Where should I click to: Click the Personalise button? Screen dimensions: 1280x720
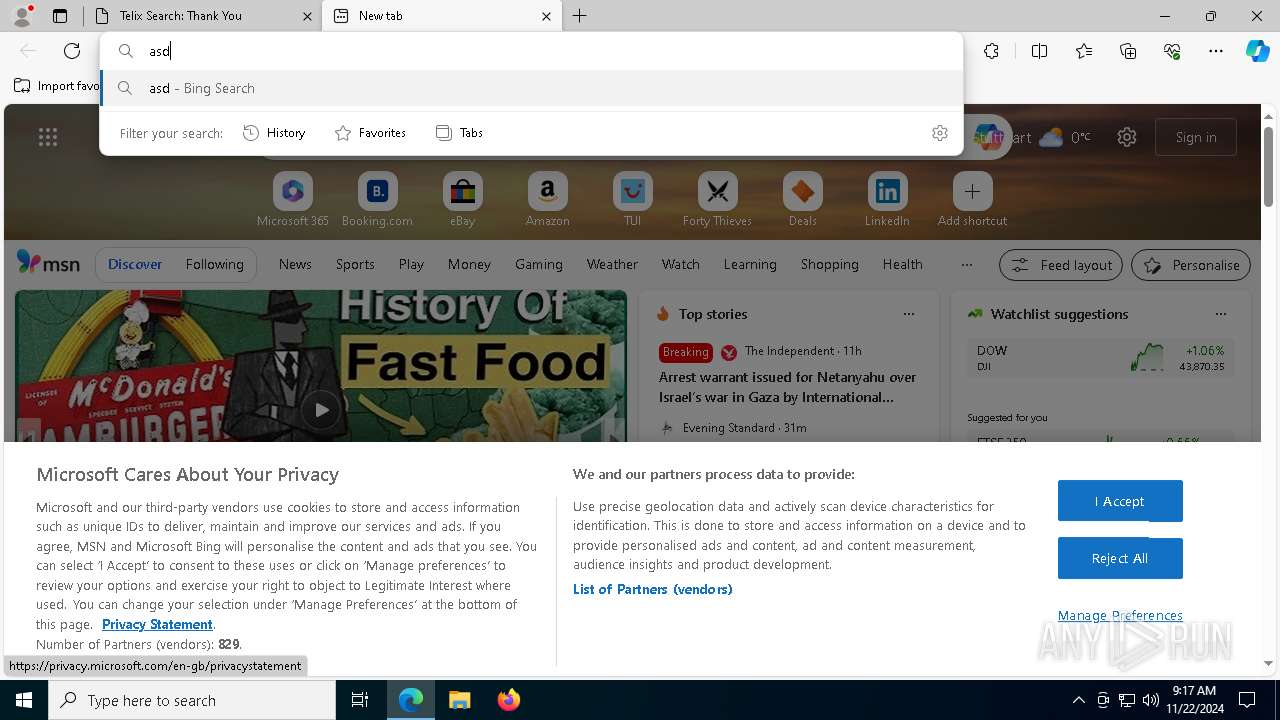tap(1191, 265)
